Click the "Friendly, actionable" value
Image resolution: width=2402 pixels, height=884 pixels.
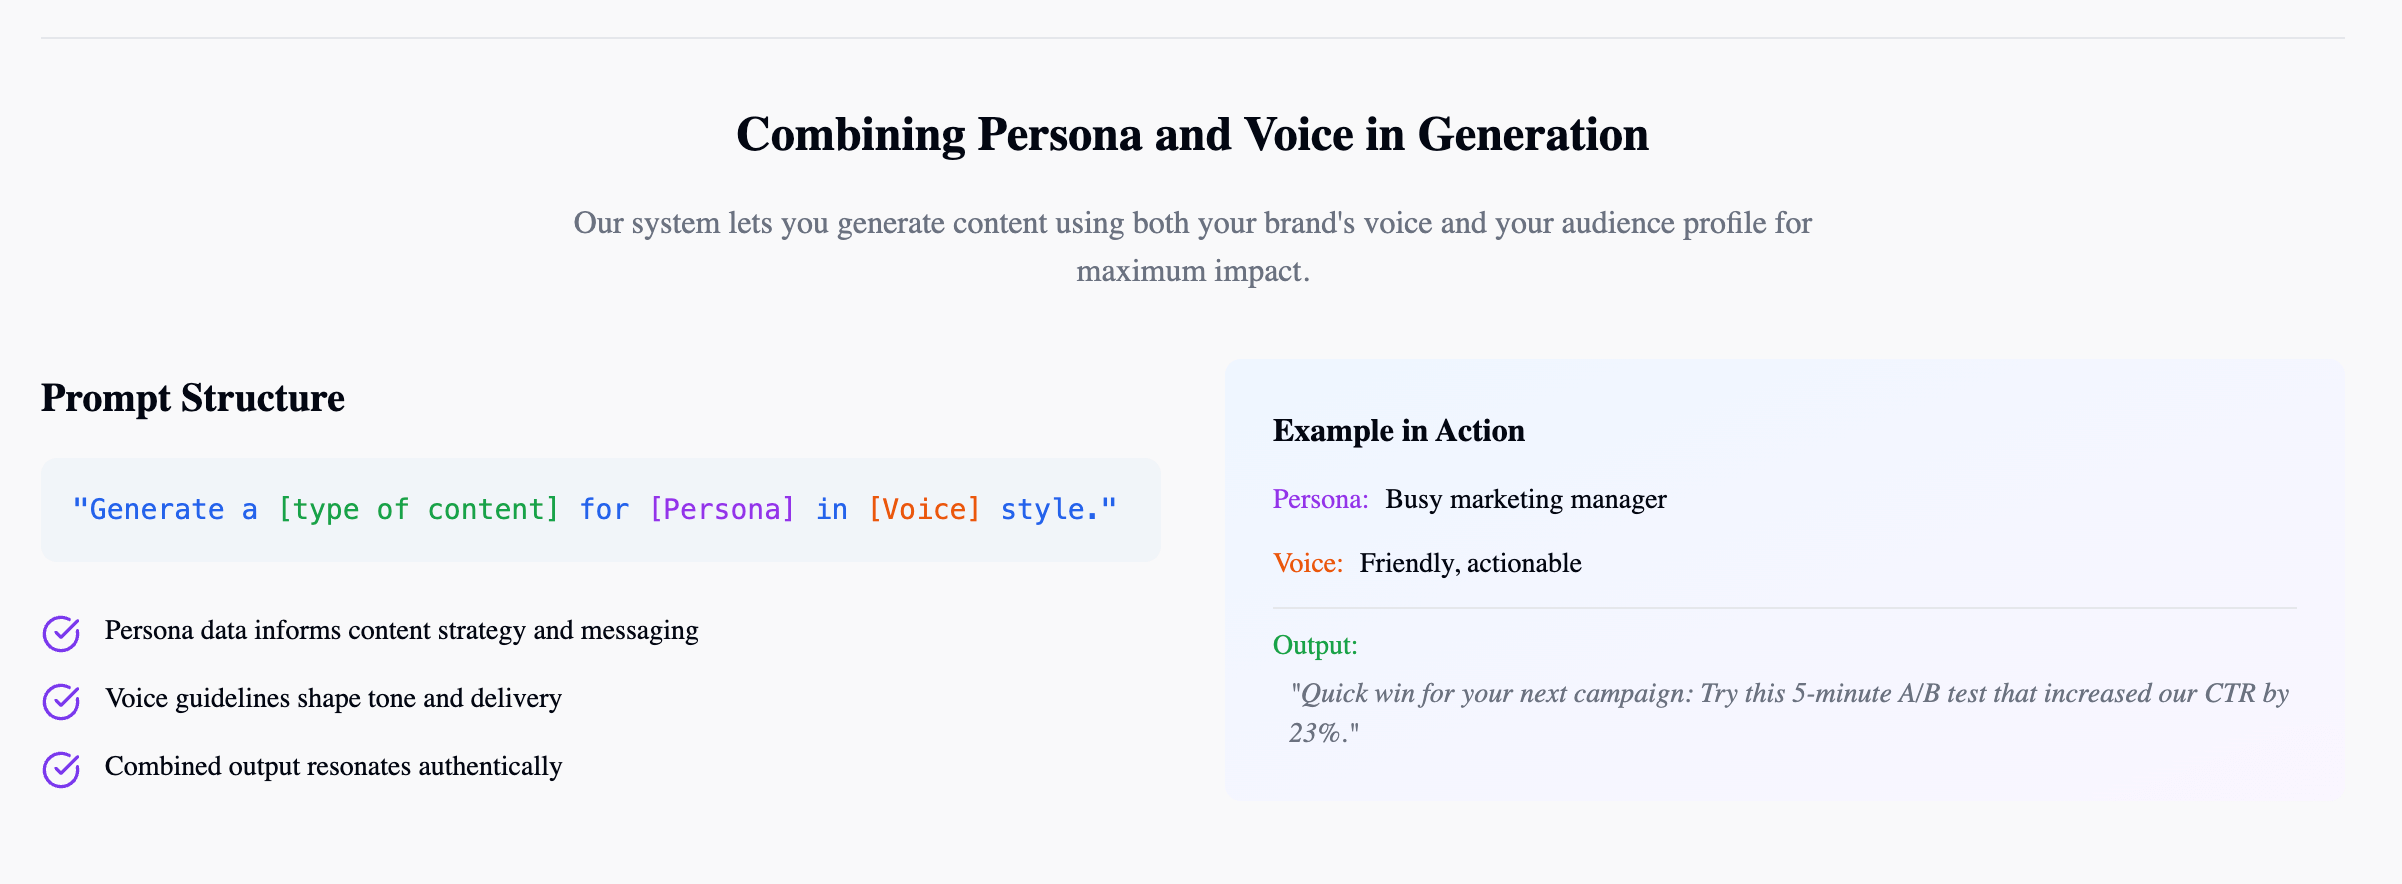[1470, 563]
